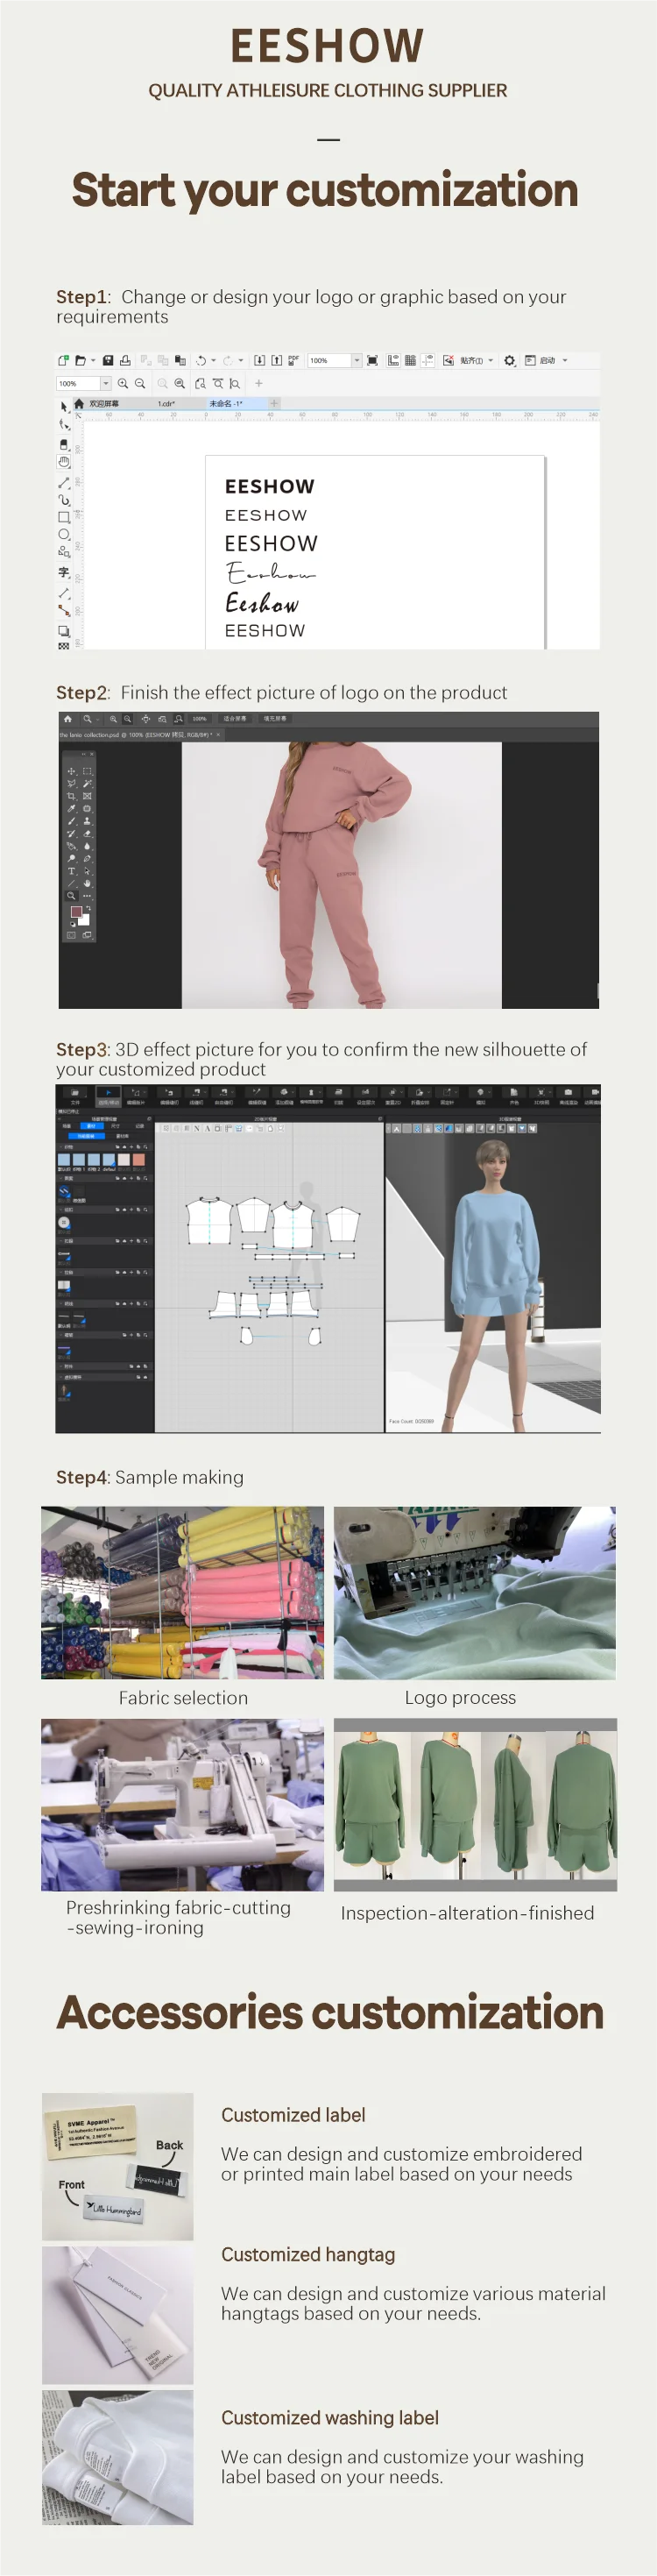
Task: Open the CorelDRAW options gear icon
Action: pyautogui.click(x=510, y=360)
